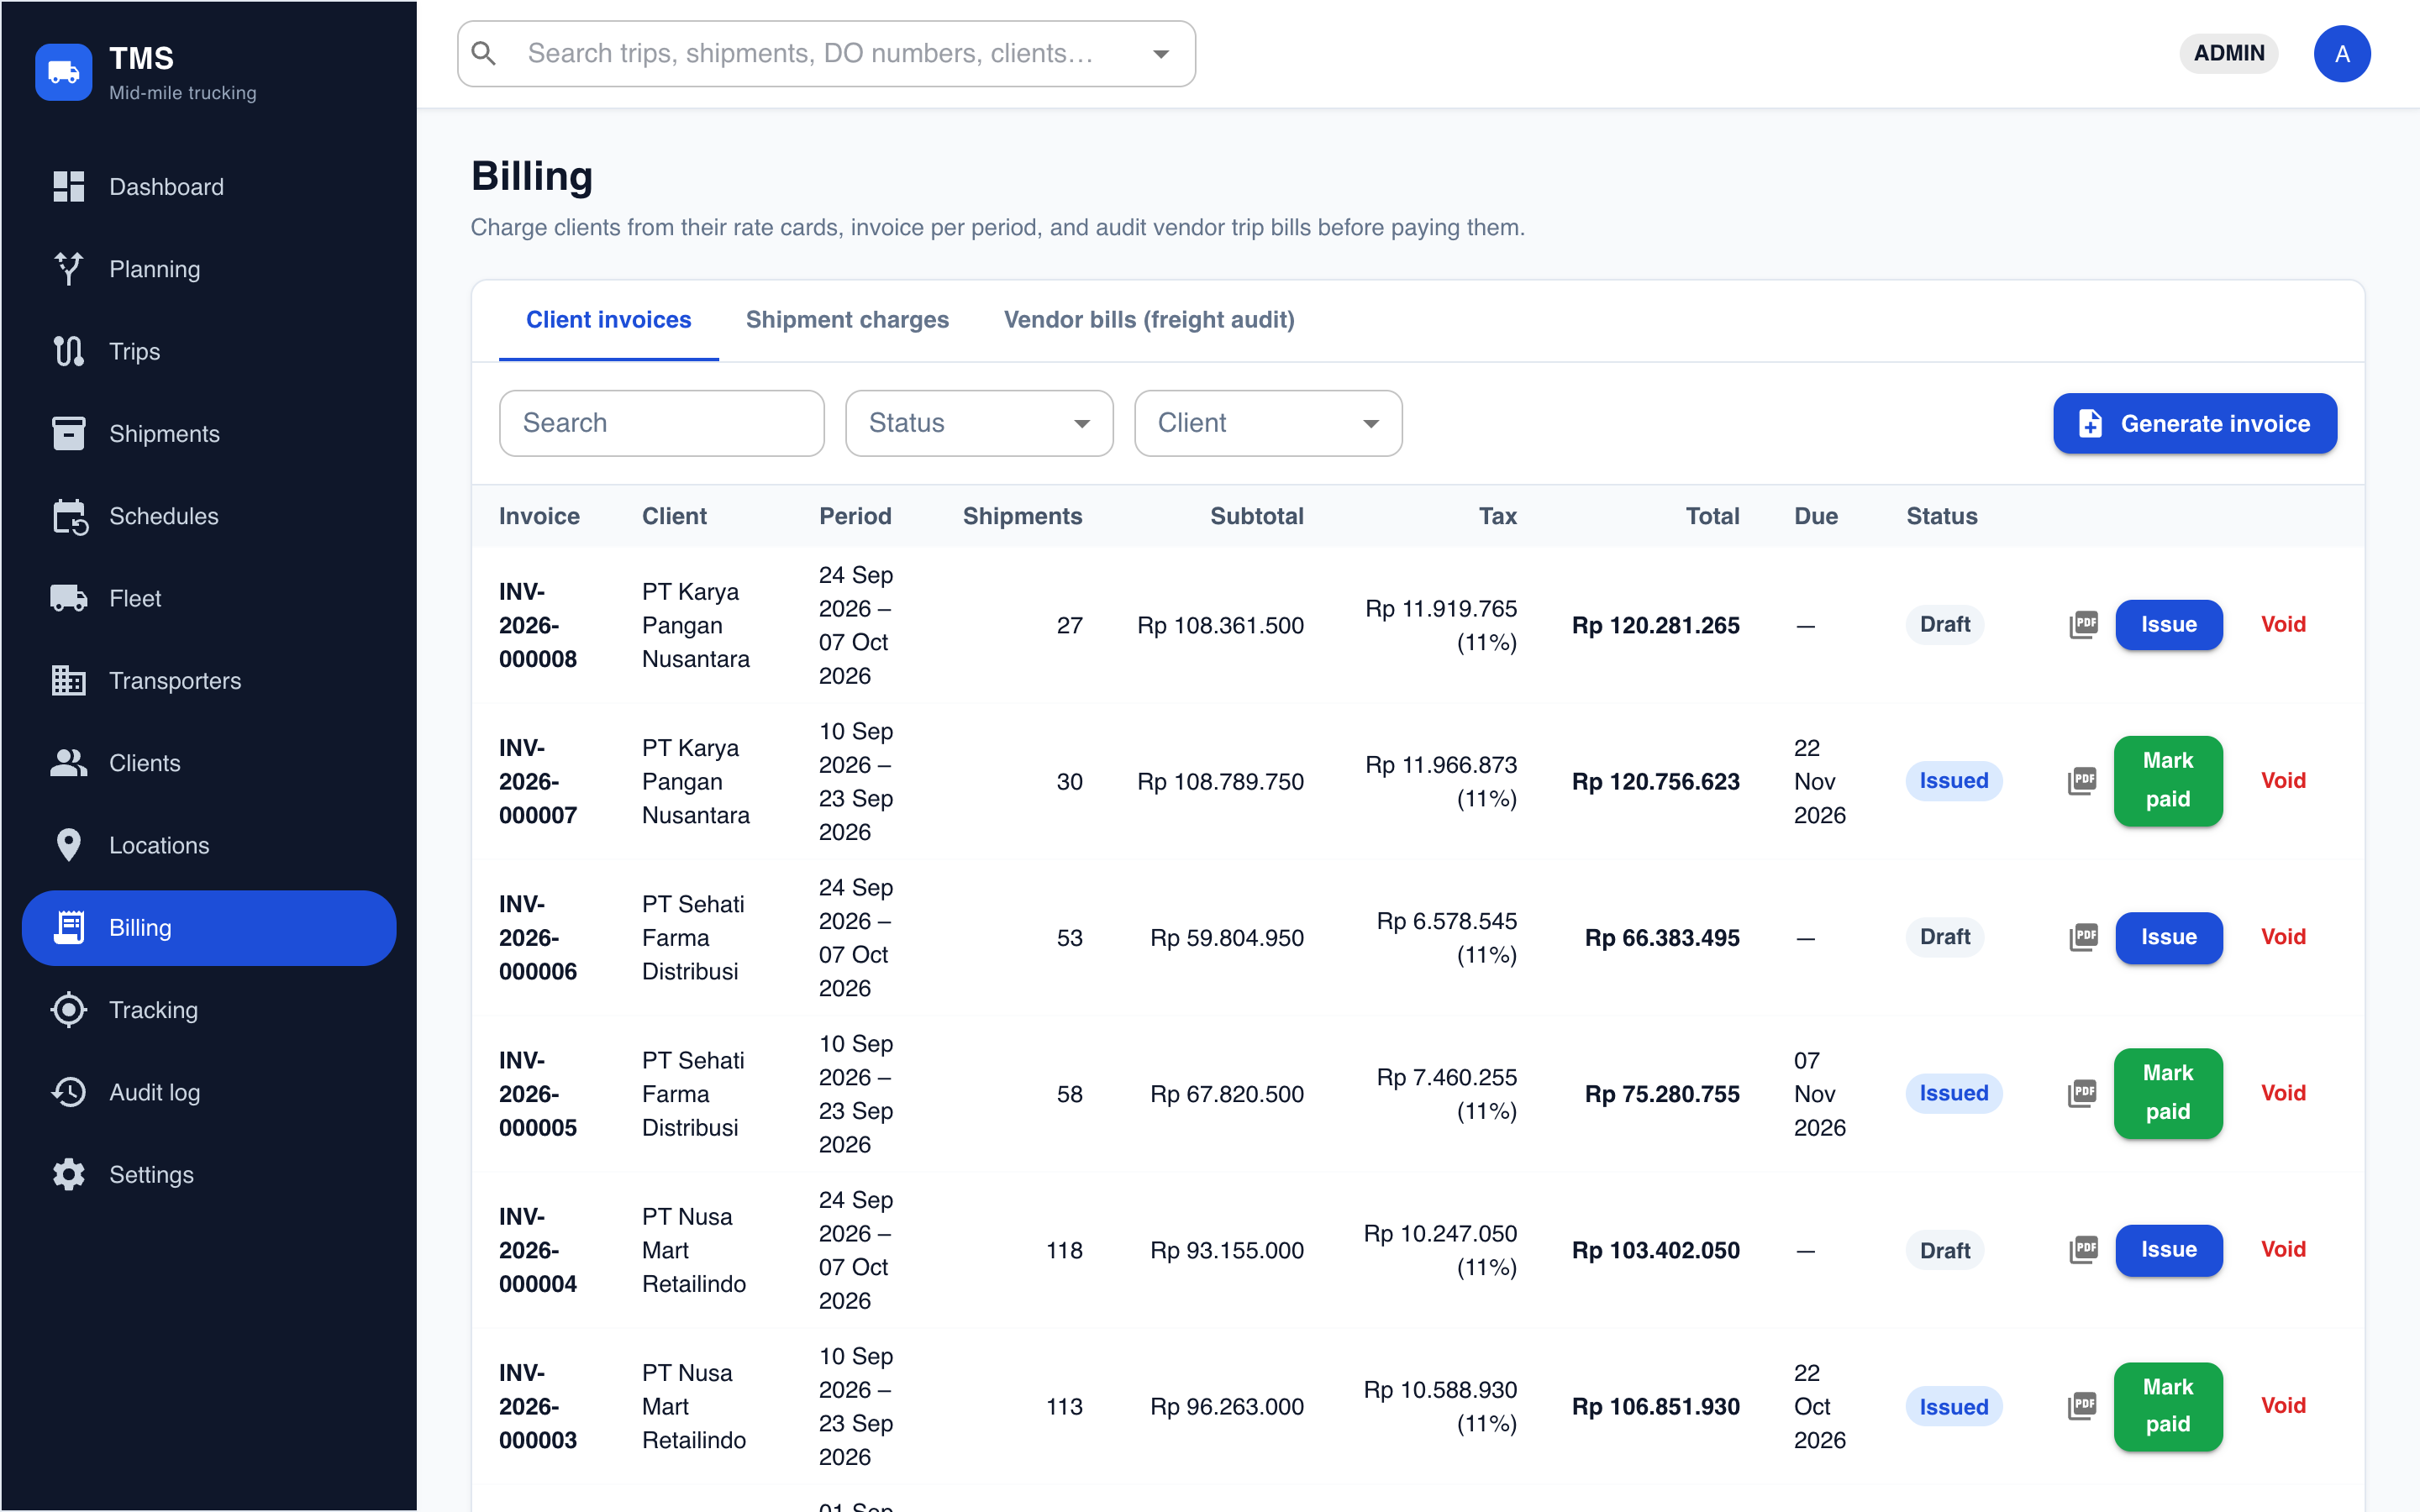Open the Fleet truck icon
This screenshot has width=2420, height=1512.
pos(68,598)
